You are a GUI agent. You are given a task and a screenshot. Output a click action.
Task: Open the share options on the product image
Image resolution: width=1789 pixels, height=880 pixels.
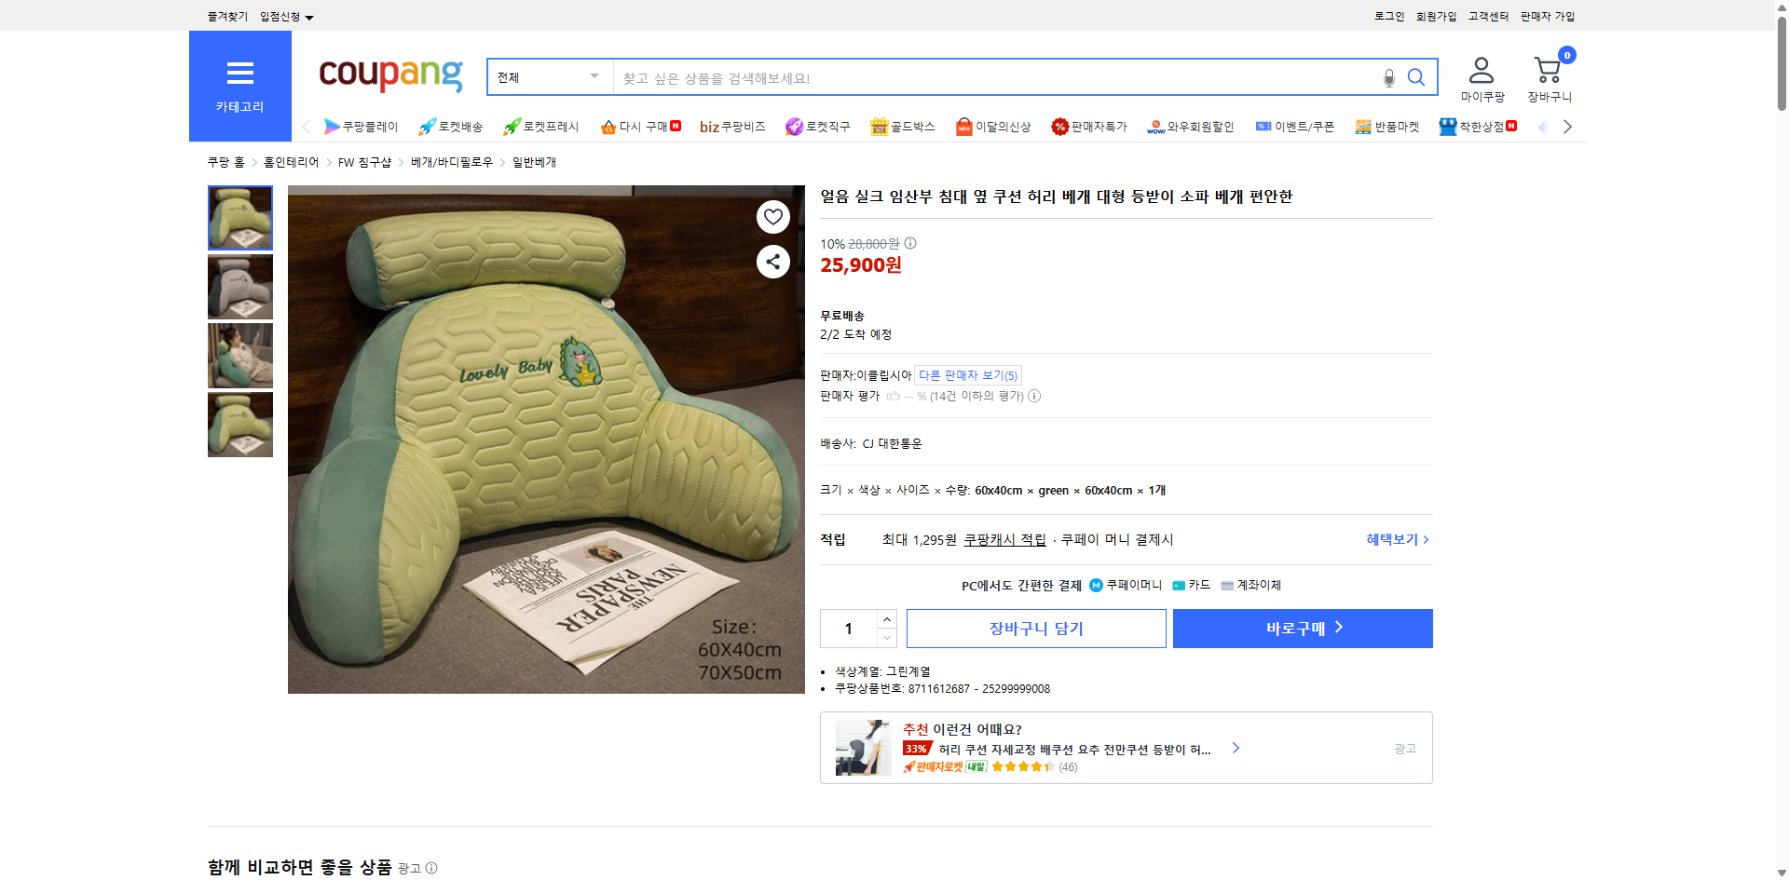773,262
